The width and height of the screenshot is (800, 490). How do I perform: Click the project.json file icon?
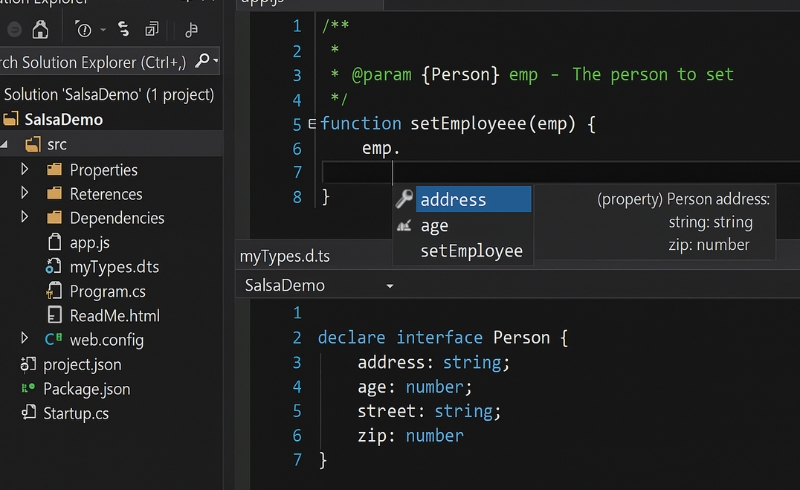tap(28, 364)
